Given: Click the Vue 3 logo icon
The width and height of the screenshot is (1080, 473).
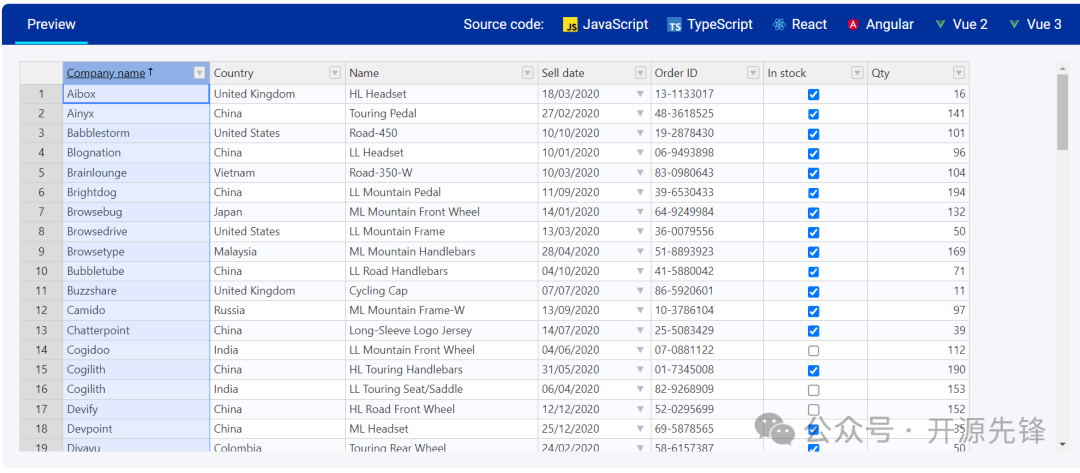Looking at the screenshot, I should tap(1014, 24).
